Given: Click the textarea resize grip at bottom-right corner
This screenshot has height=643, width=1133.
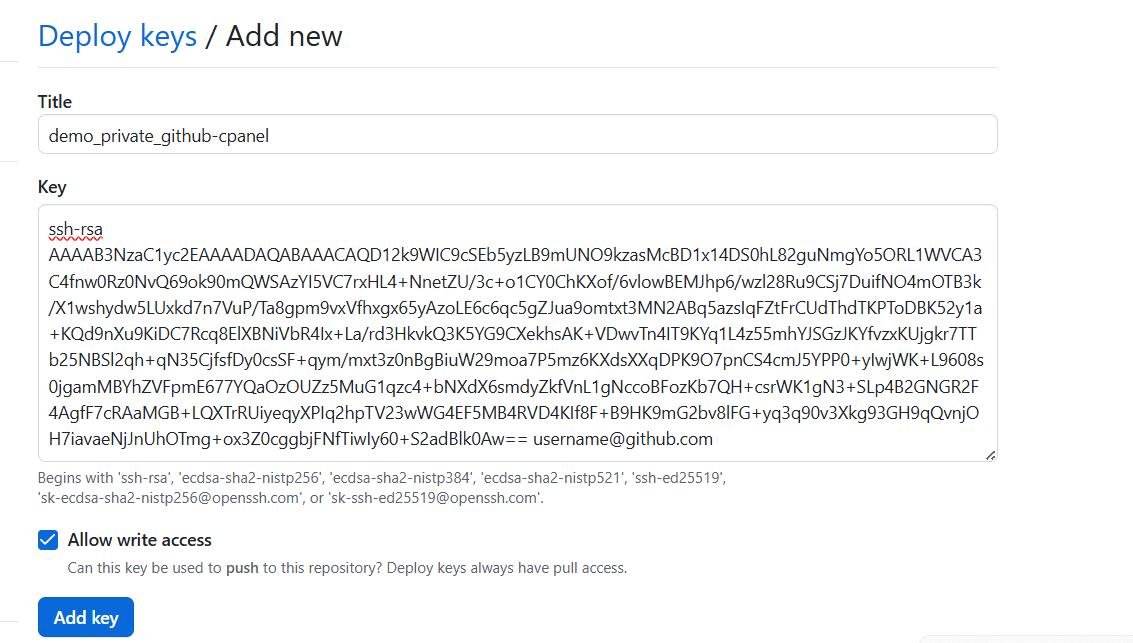Looking at the screenshot, I should [x=990, y=454].
